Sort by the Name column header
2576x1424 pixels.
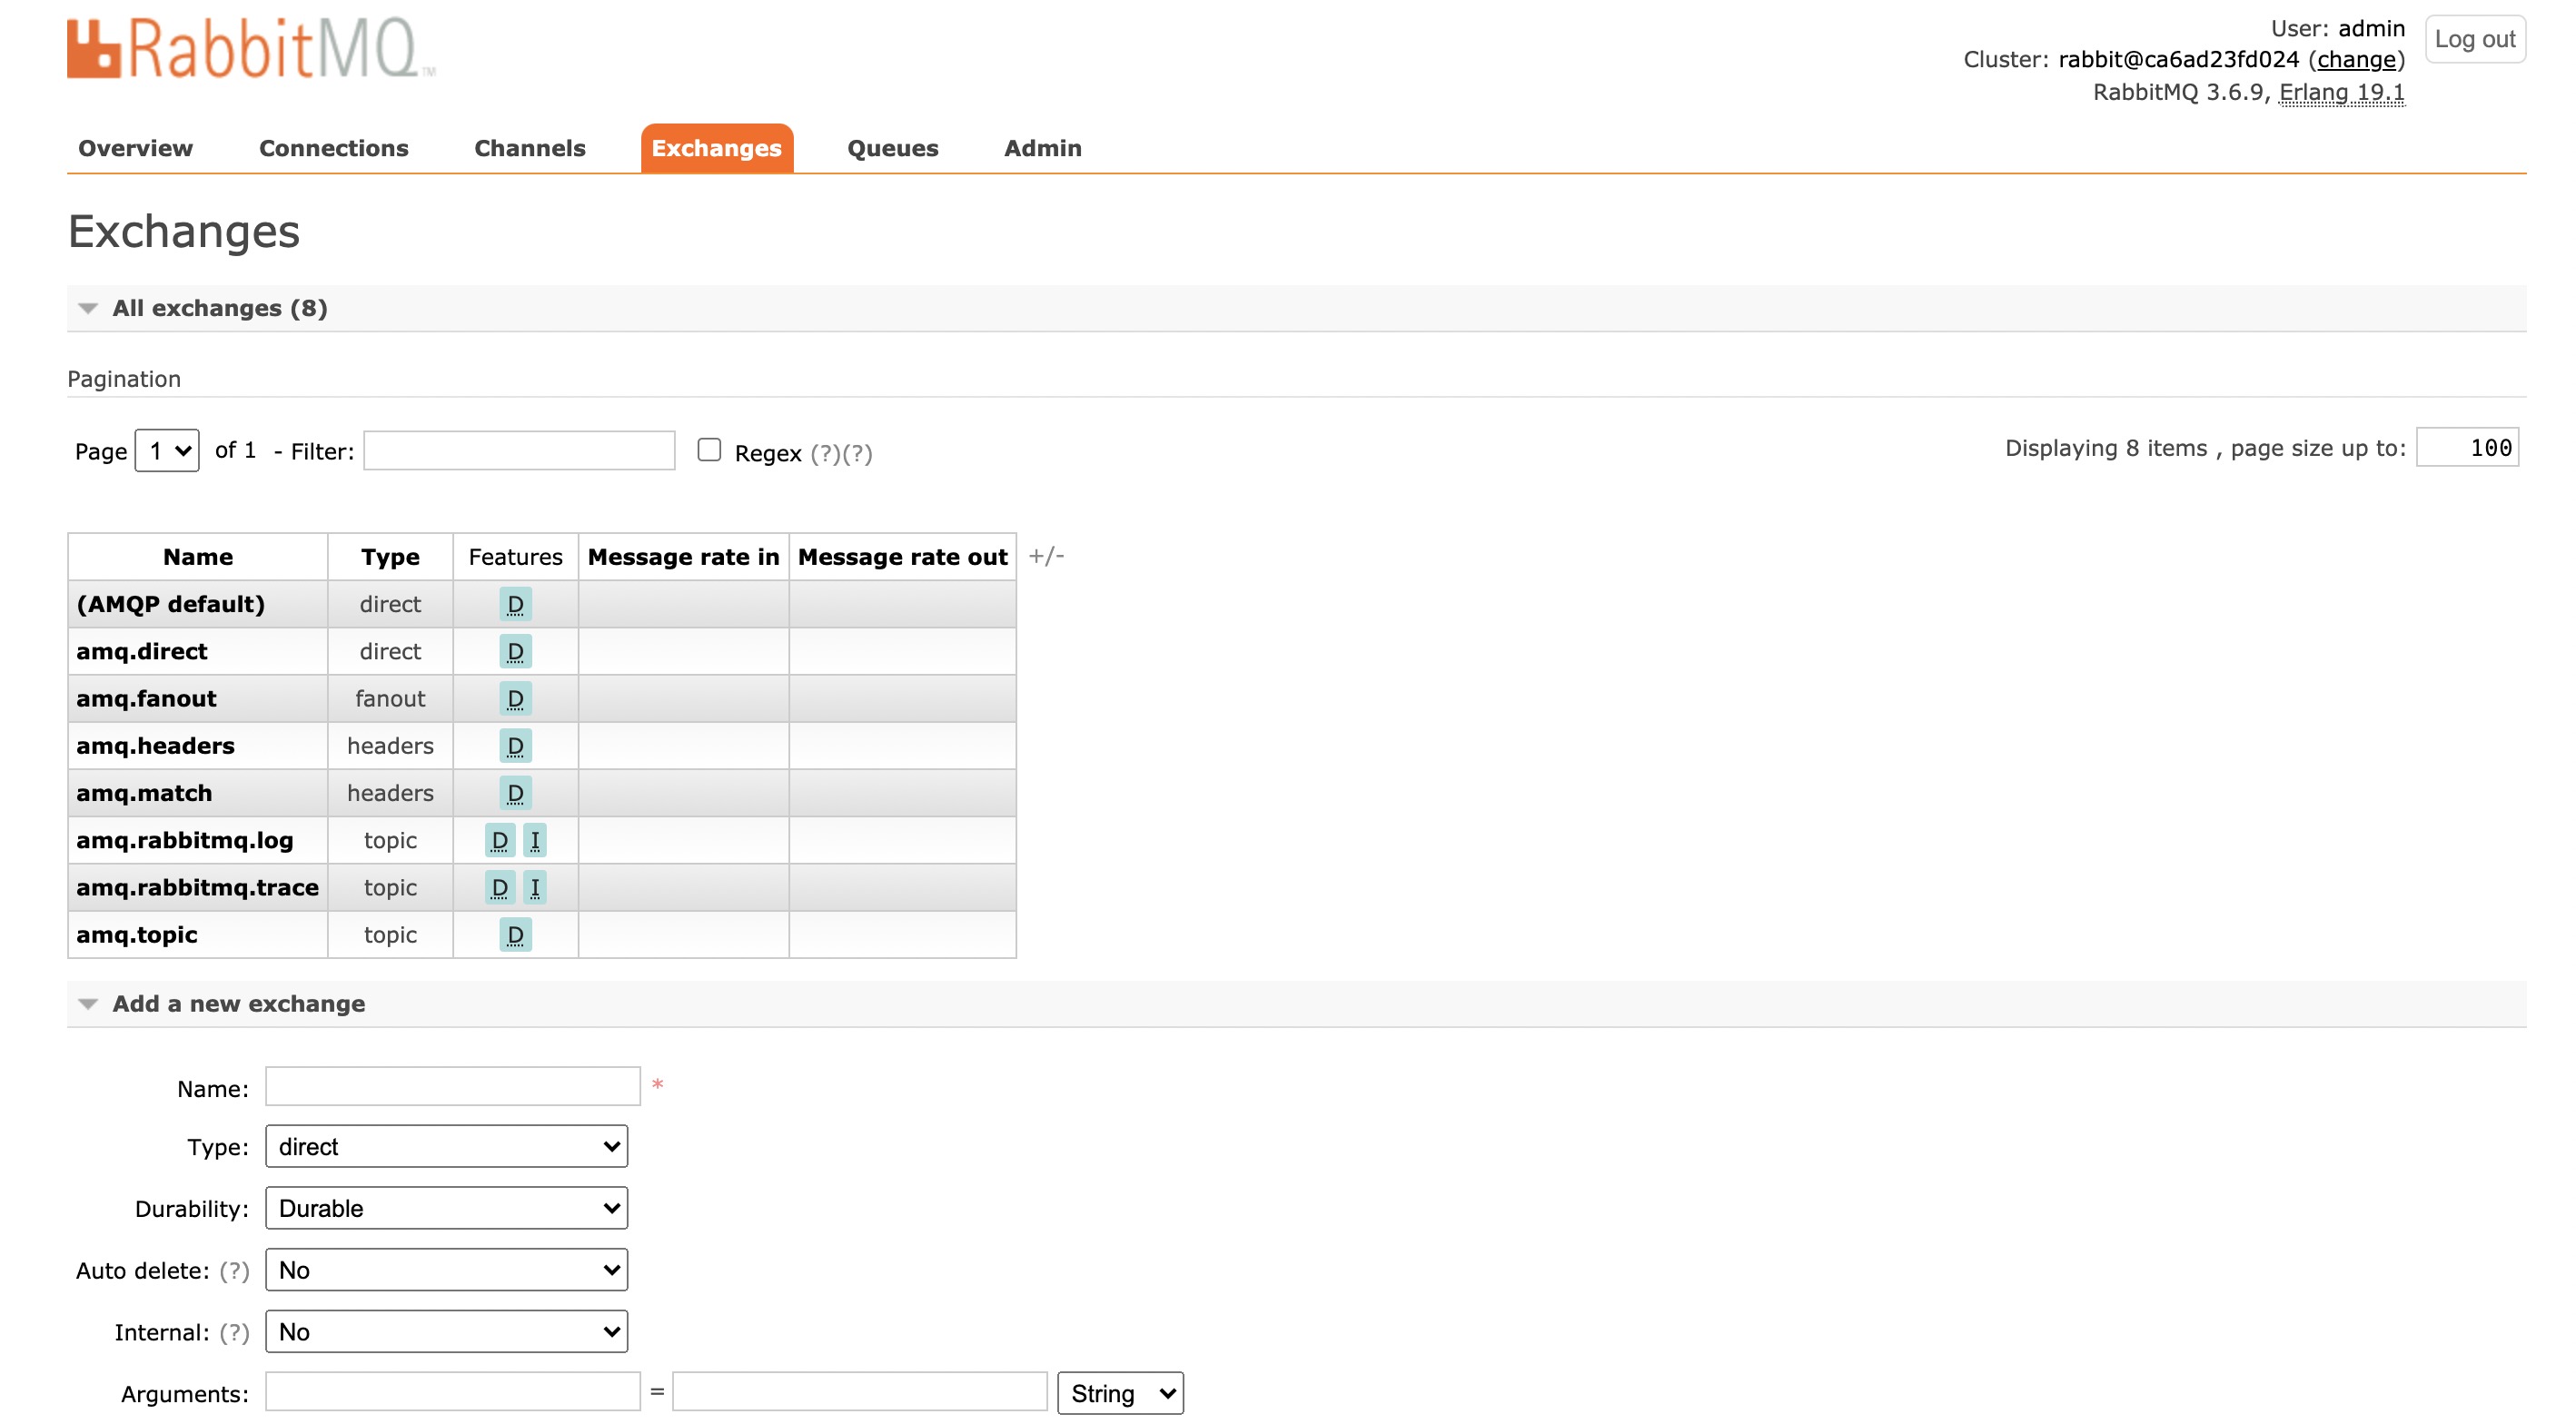tap(198, 557)
